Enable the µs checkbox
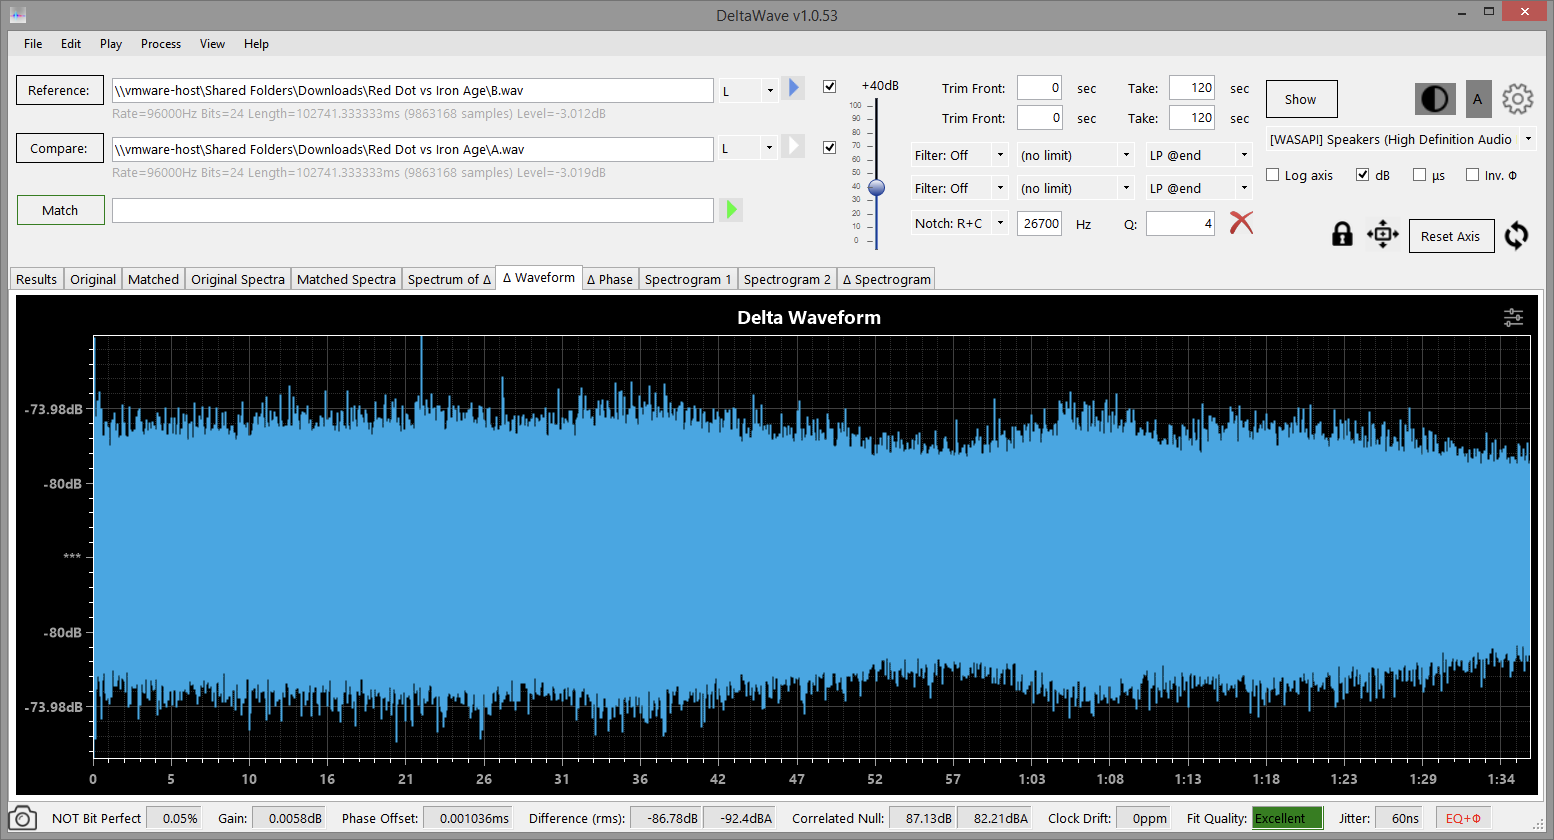Screen dimensions: 1554x840 (x=1419, y=175)
